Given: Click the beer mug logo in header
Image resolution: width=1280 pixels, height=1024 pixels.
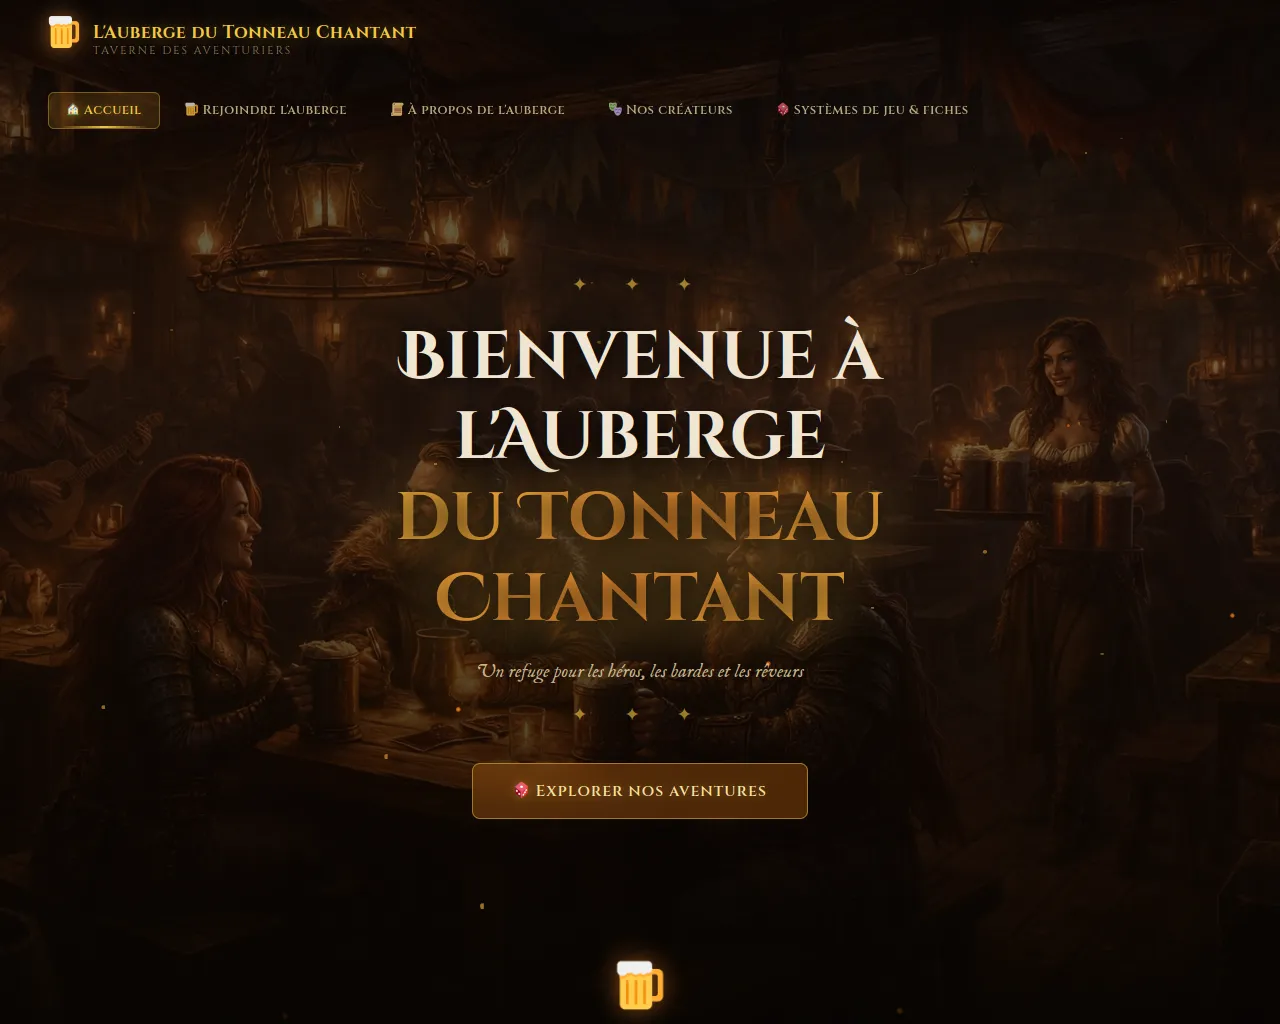Looking at the screenshot, I should click(63, 32).
